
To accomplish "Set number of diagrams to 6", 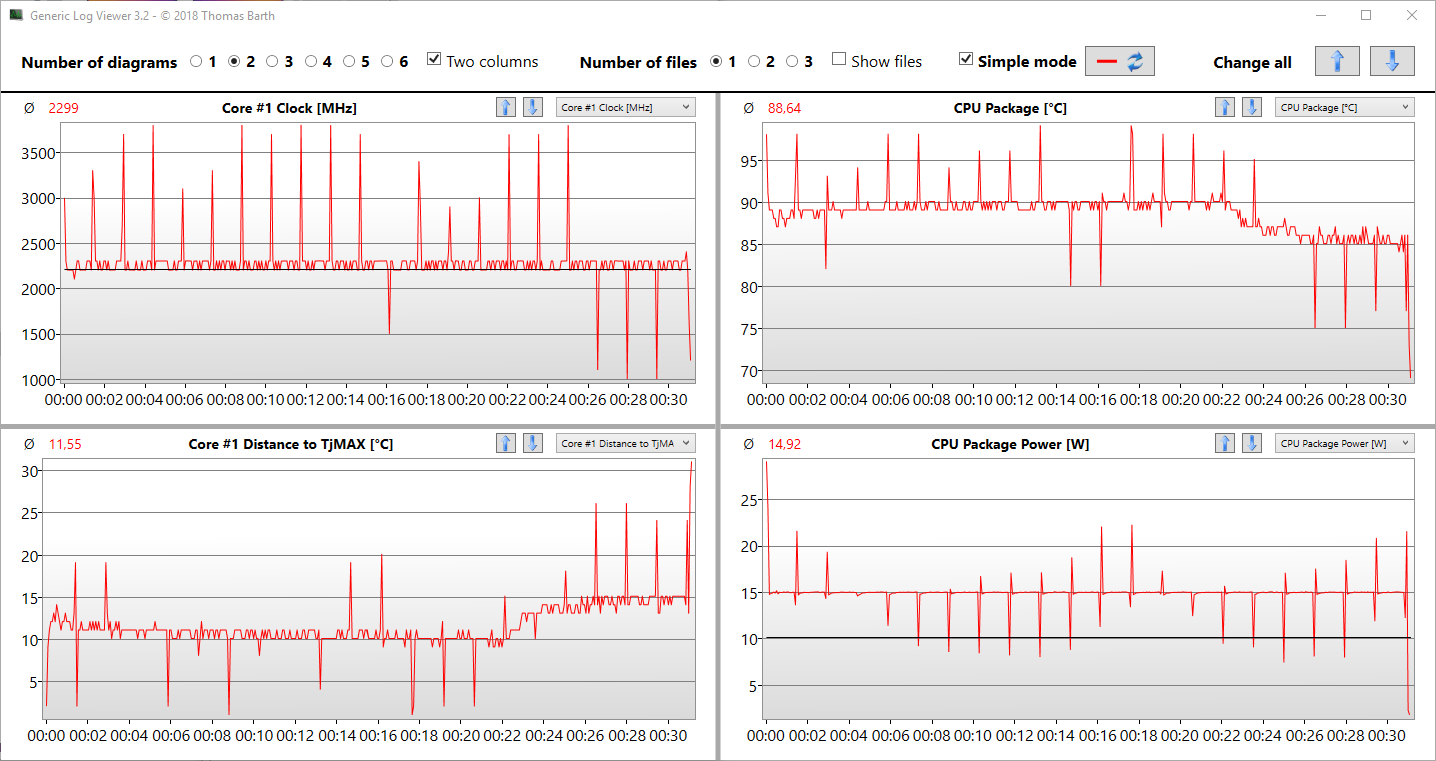I will coord(387,61).
